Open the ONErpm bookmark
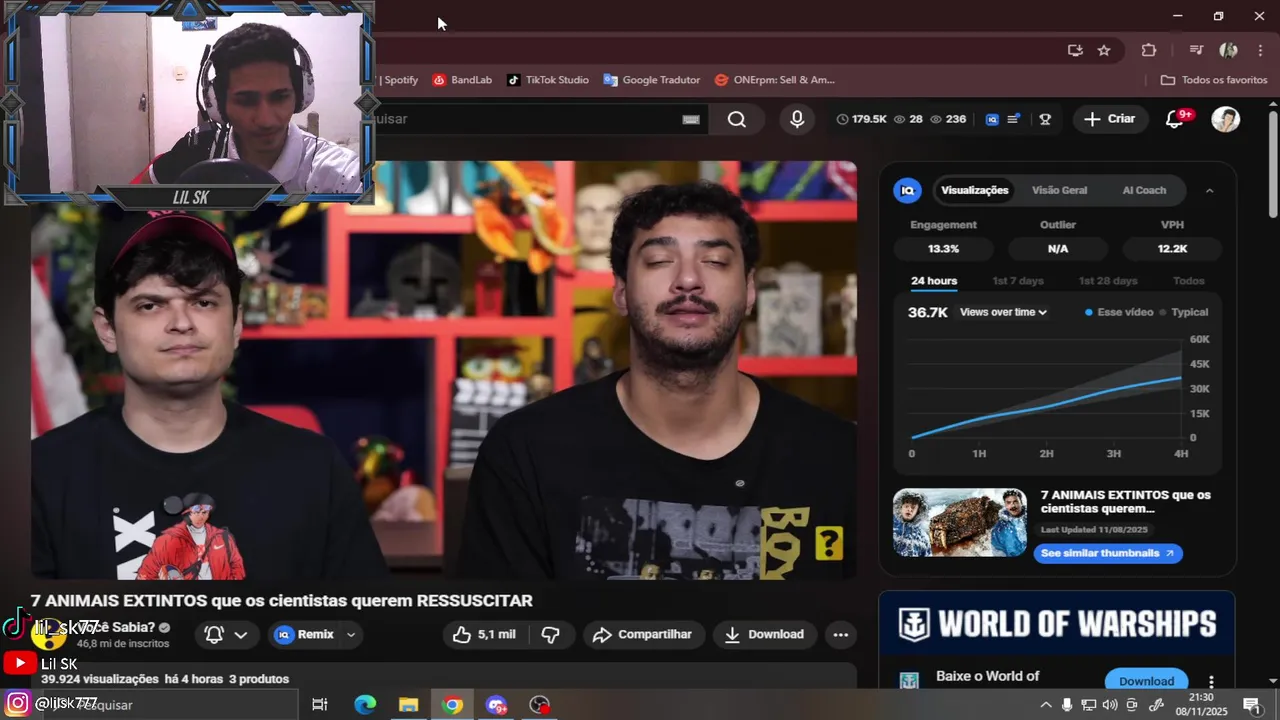This screenshot has width=1280, height=720. 775,80
